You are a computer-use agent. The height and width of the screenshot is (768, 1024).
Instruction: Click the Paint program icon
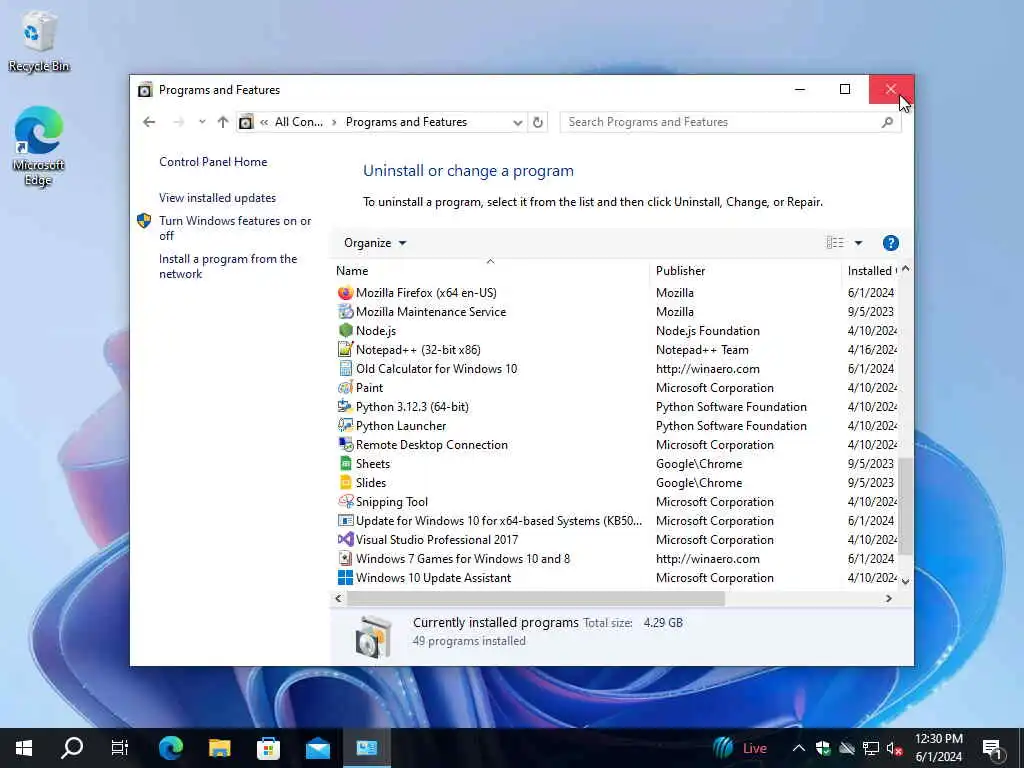(345, 387)
